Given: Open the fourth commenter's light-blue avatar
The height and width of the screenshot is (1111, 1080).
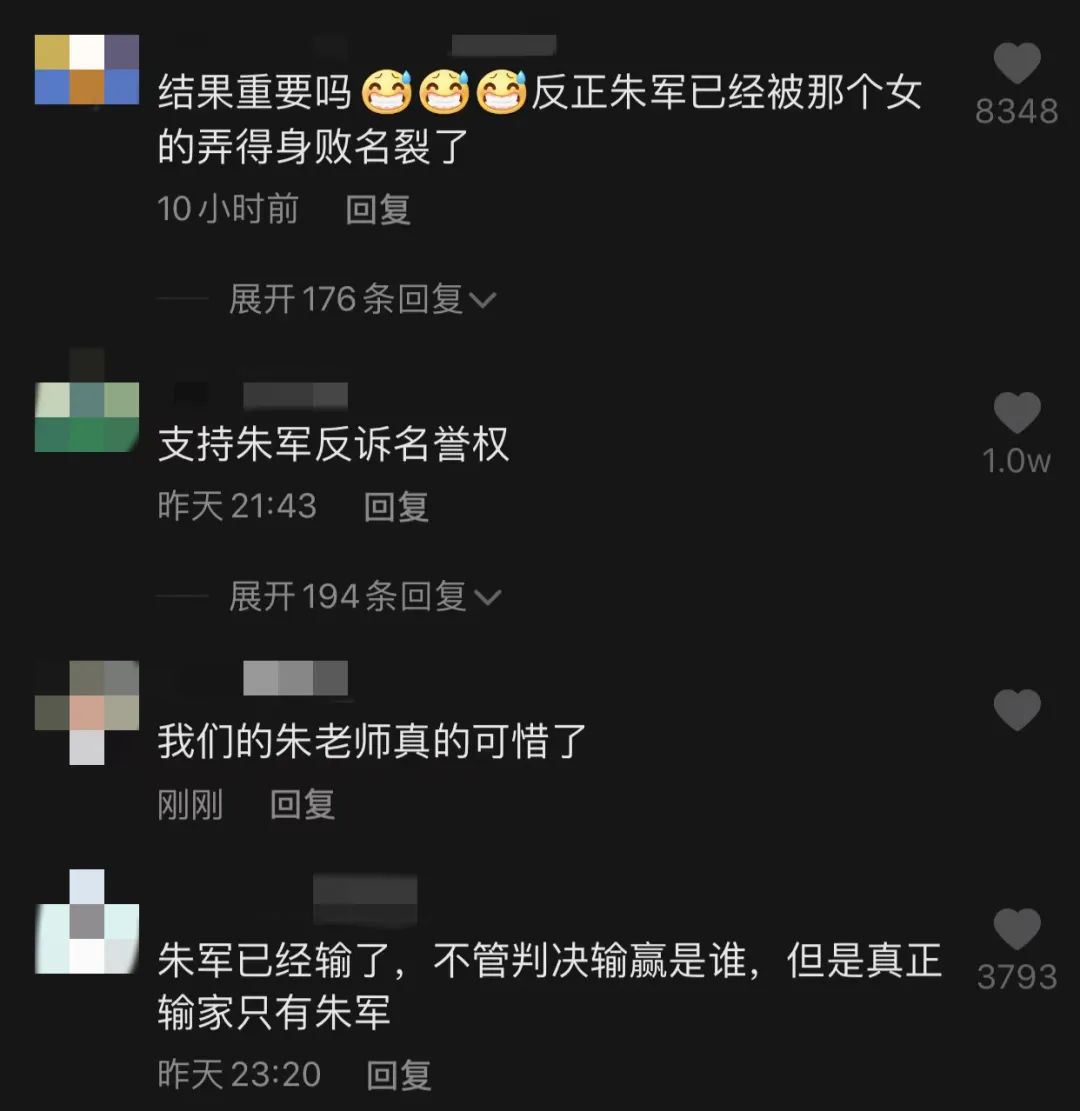Looking at the screenshot, I should (x=86, y=921).
